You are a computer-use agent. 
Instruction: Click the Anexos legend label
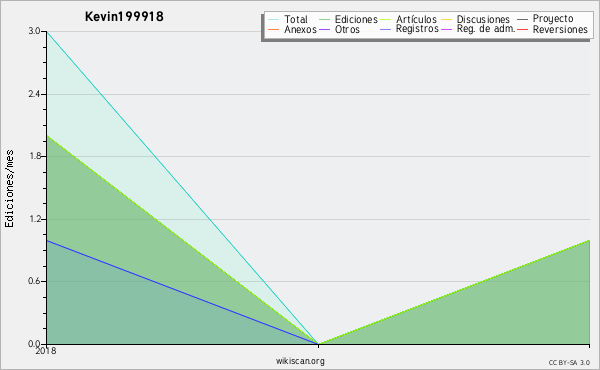click(300, 29)
